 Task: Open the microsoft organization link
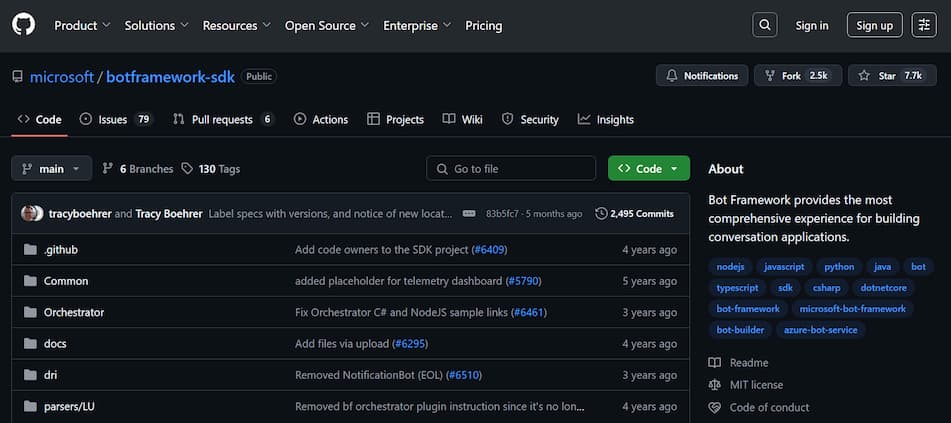(x=62, y=77)
